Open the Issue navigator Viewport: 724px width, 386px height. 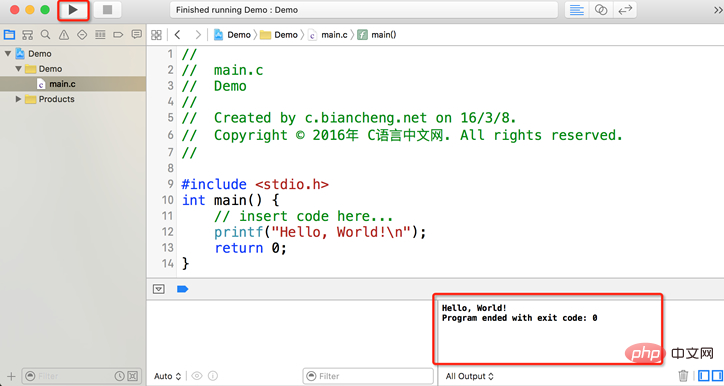(x=64, y=35)
